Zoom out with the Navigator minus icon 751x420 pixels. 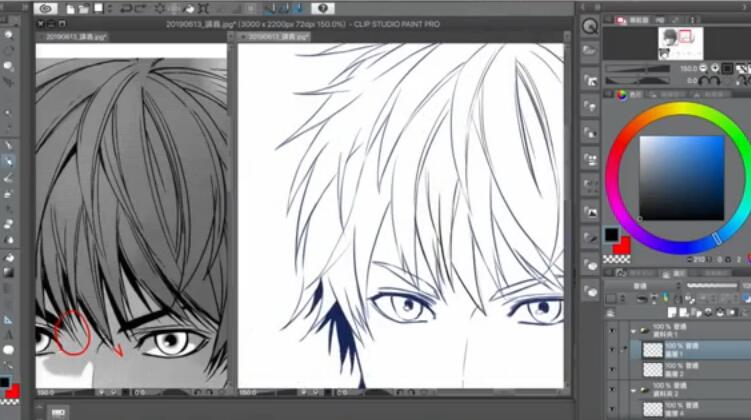[703, 68]
